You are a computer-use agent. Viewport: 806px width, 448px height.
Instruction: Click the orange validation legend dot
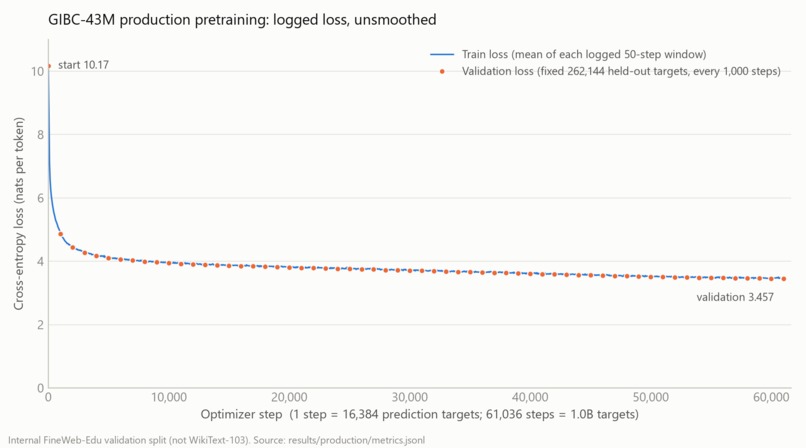coord(442,71)
